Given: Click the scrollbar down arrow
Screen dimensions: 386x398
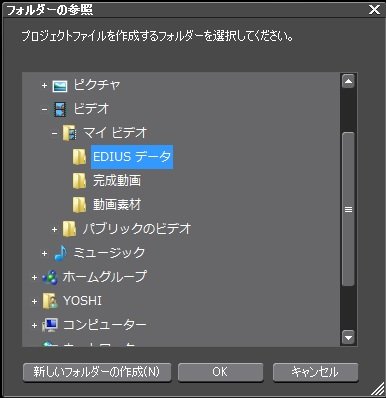Looking at the screenshot, I should 348,337.
